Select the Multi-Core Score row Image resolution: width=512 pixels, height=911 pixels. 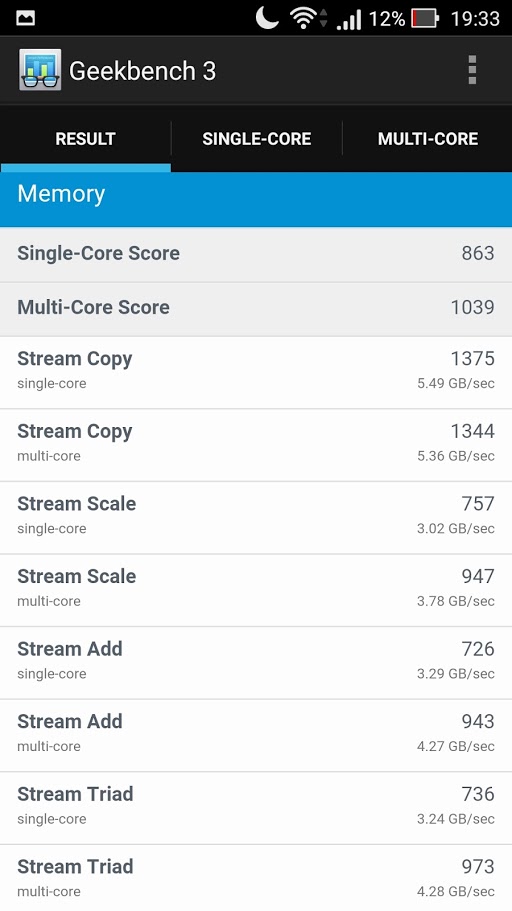click(x=256, y=309)
